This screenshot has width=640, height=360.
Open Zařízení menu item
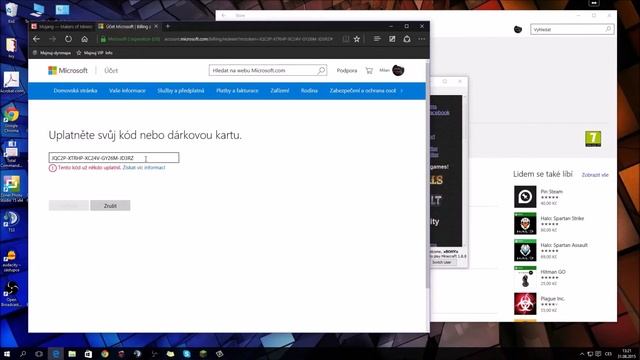(280, 91)
